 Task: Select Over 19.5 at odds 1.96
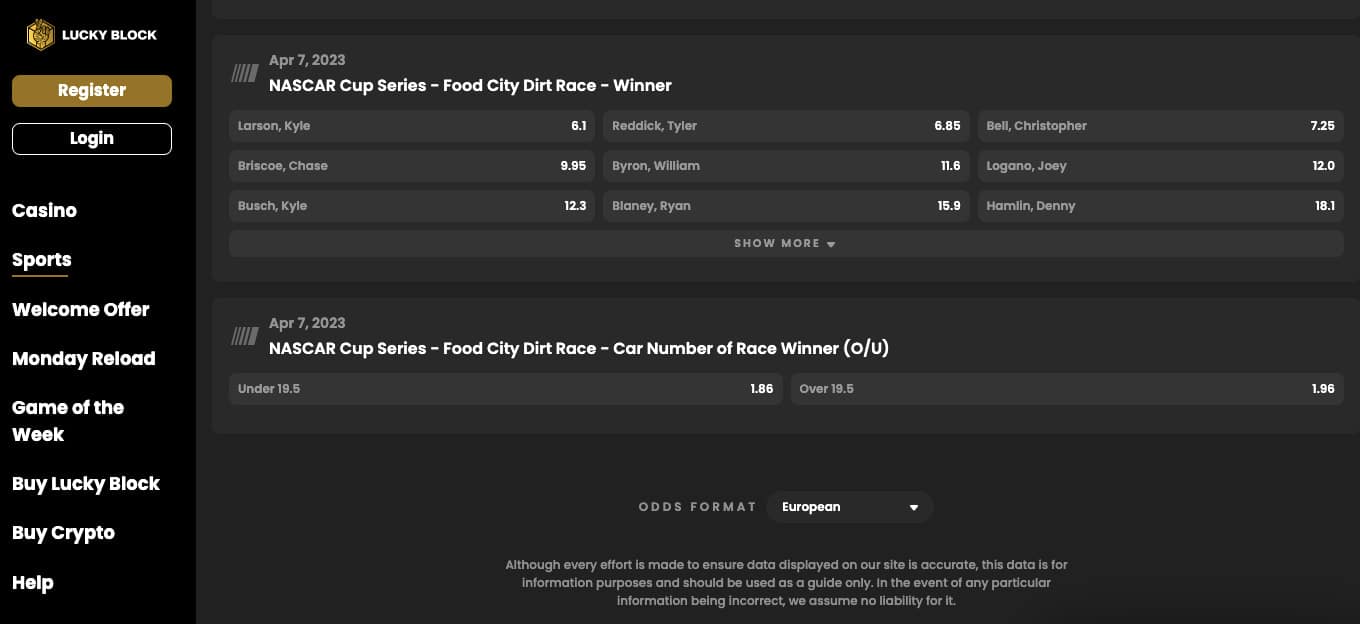(x=1067, y=389)
